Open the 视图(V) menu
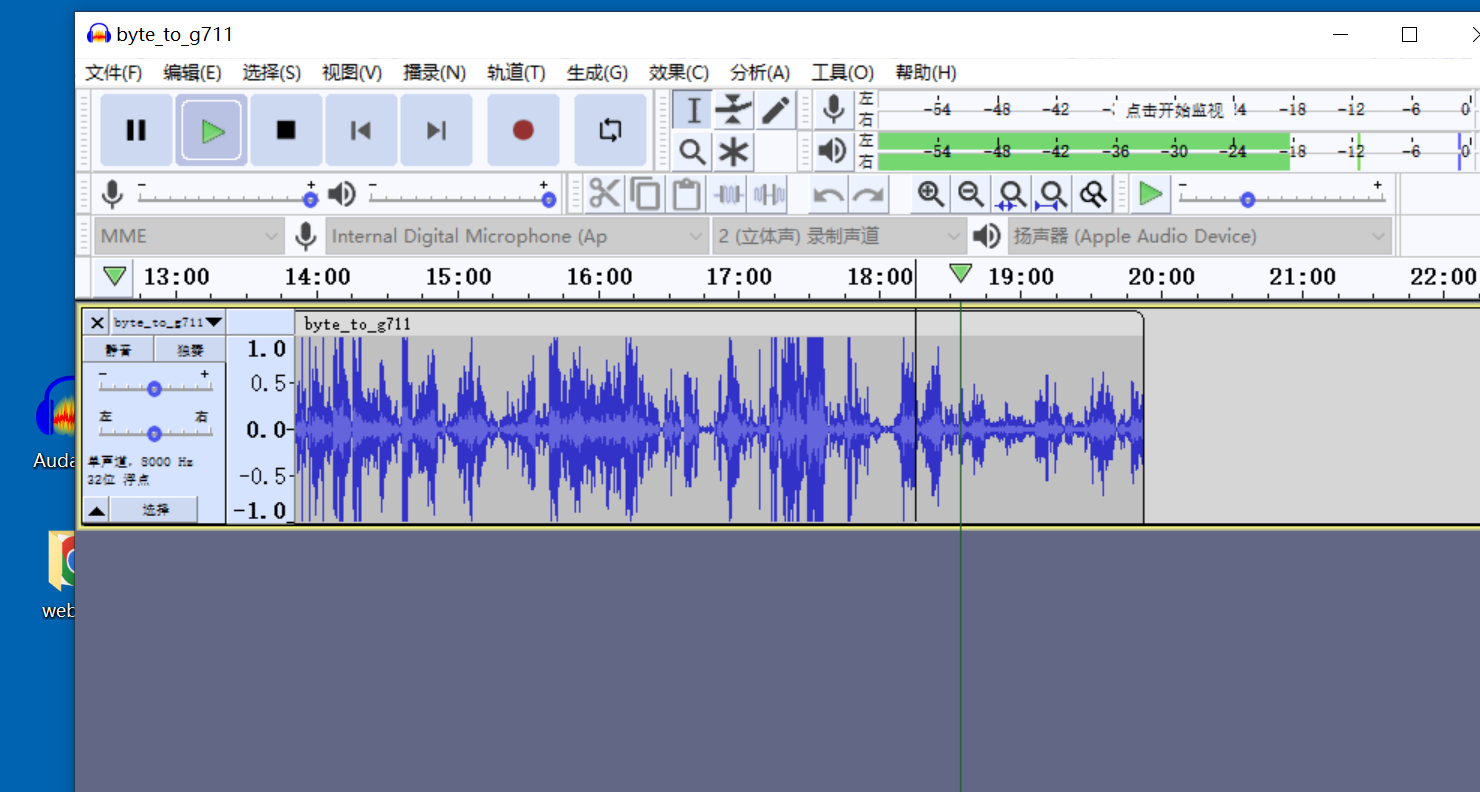 tap(352, 72)
